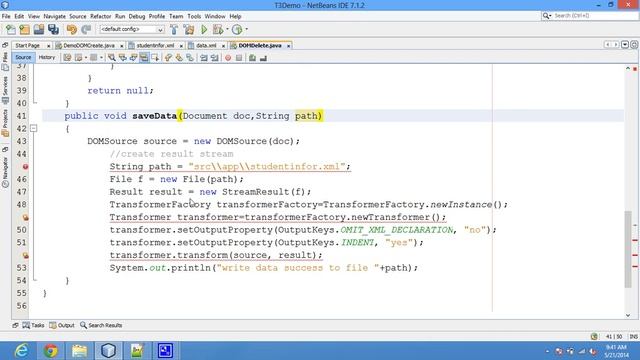
Task: Click the error marker on line 45
Action: point(25,167)
